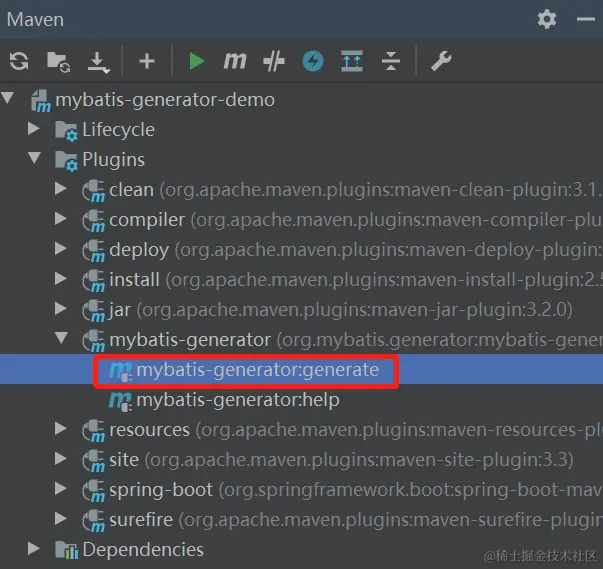
Task: Click Collapse All toolbar icon
Action: 391,61
